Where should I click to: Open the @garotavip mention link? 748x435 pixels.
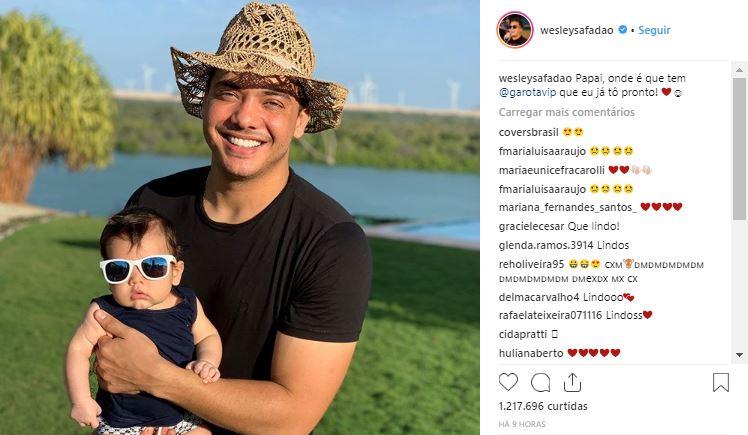click(x=528, y=92)
